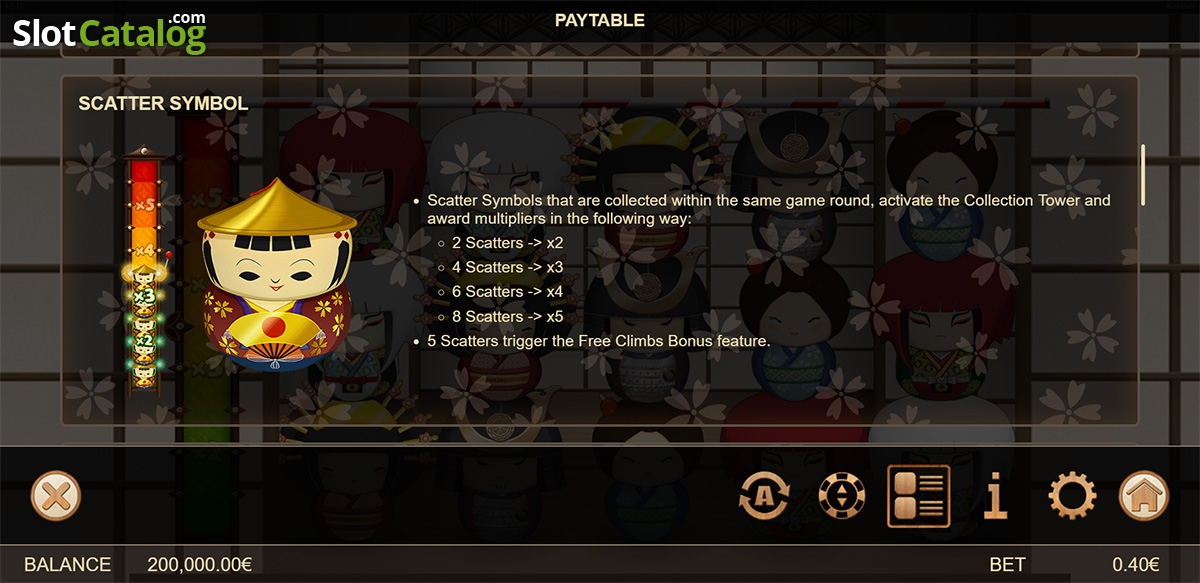
Task: Select the x3 marker on the tower
Action: 145,296
